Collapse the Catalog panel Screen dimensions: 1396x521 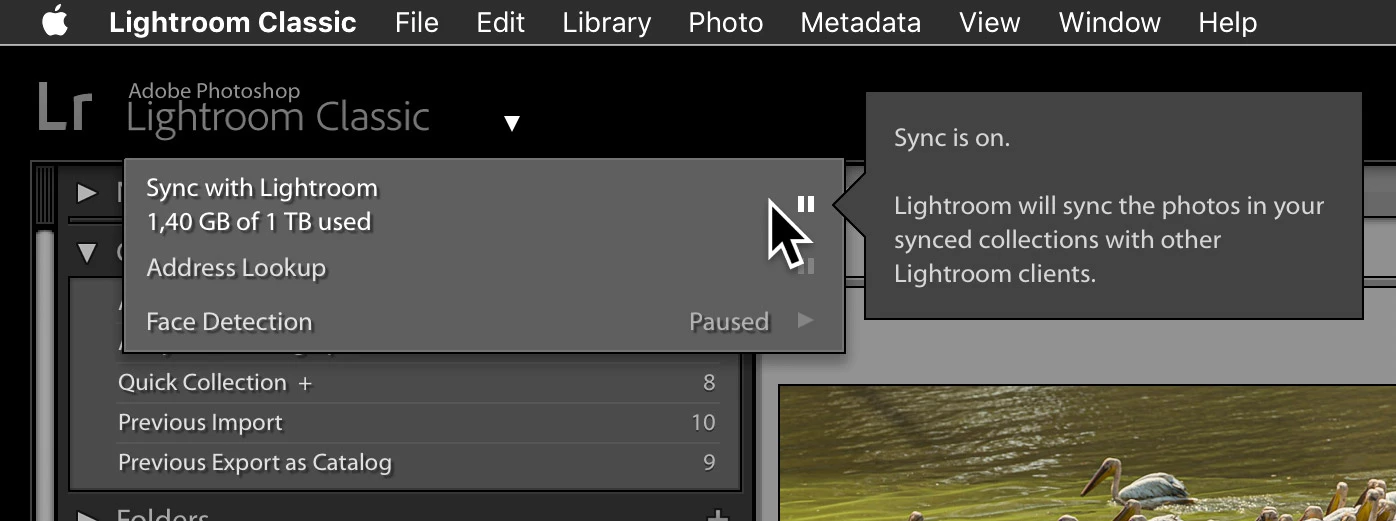click(88, 253)
